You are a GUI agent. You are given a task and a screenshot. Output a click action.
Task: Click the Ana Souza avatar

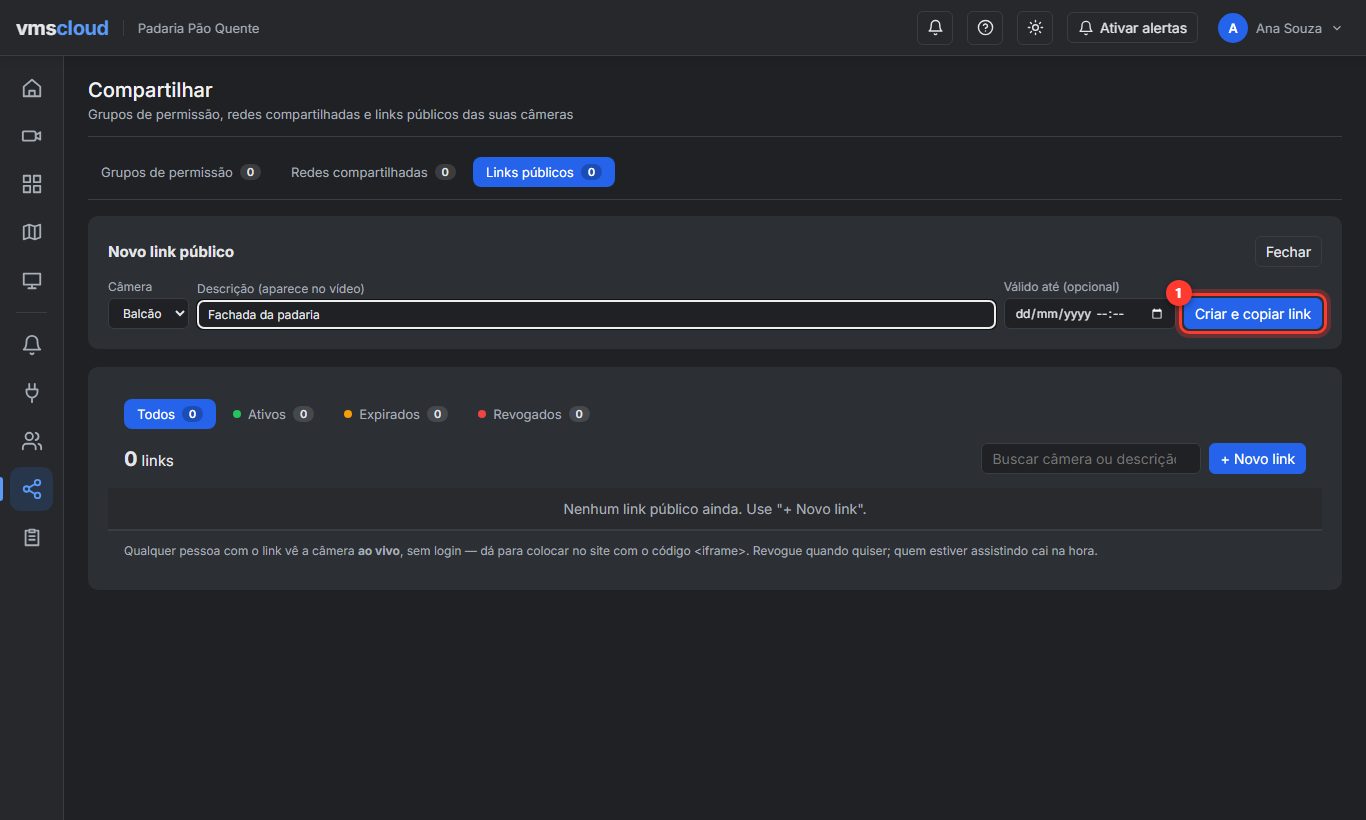pos(1232,28)
